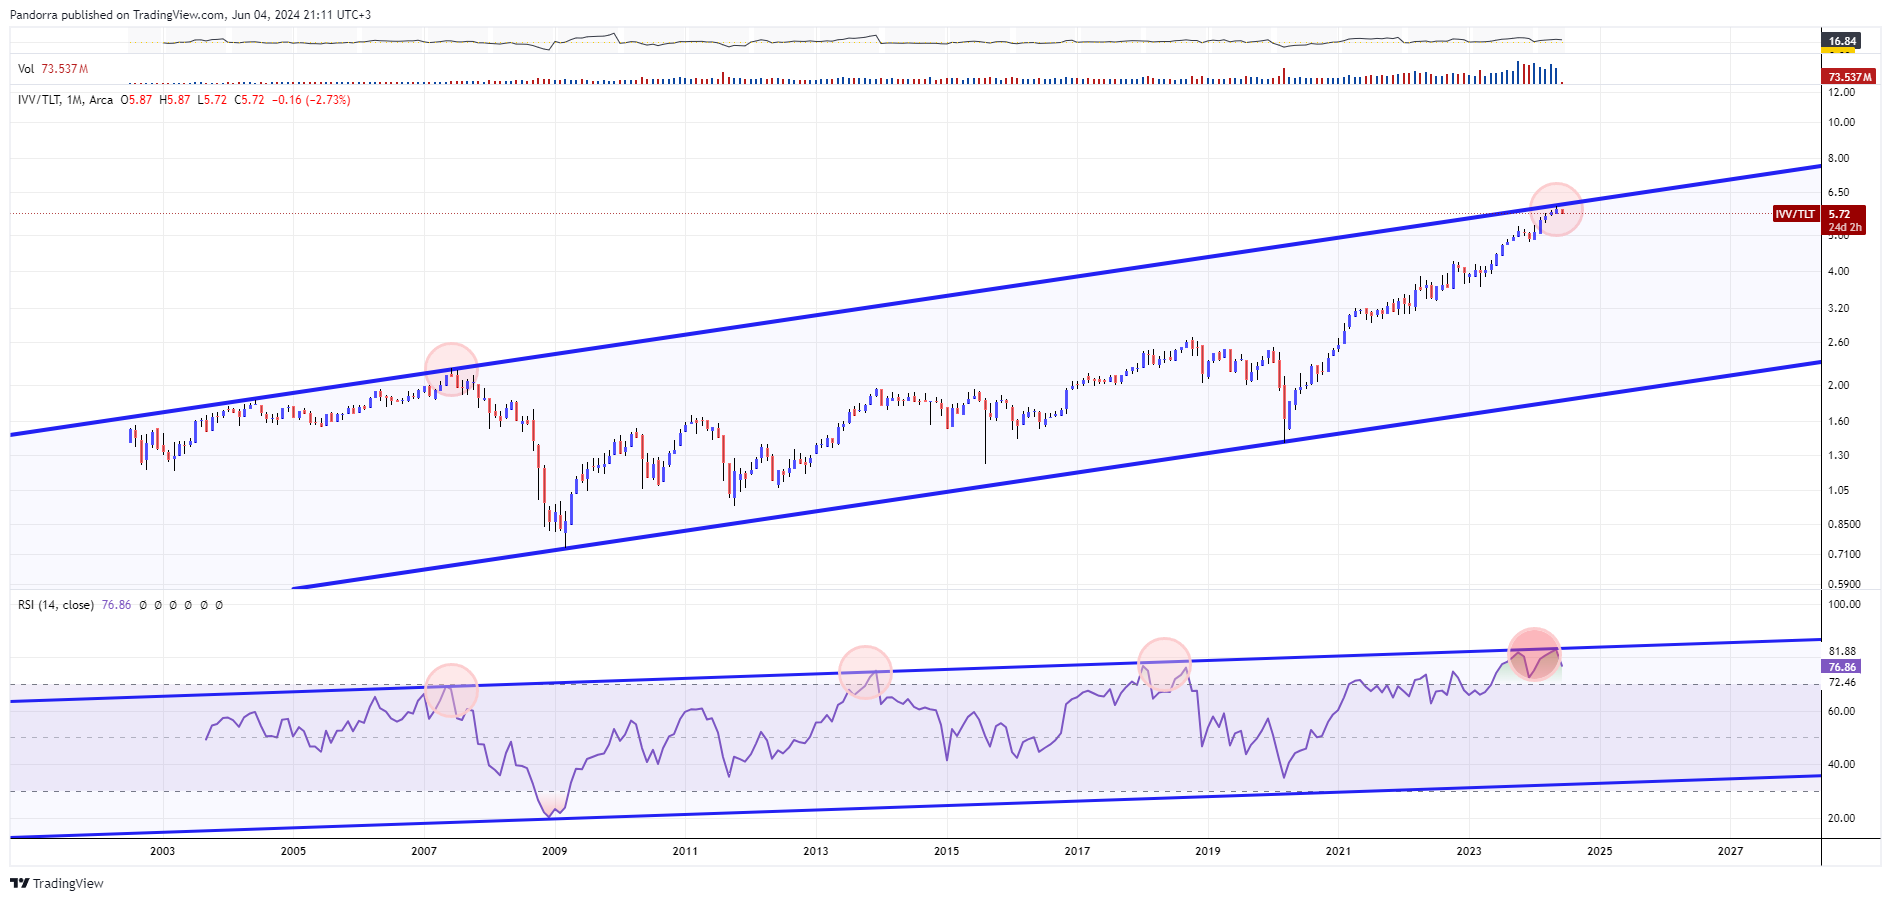Viewport: 1891px width, 901px height.
Task: Click the '−0.16 (−2.73%)' change value
Action: coord(311,100)
